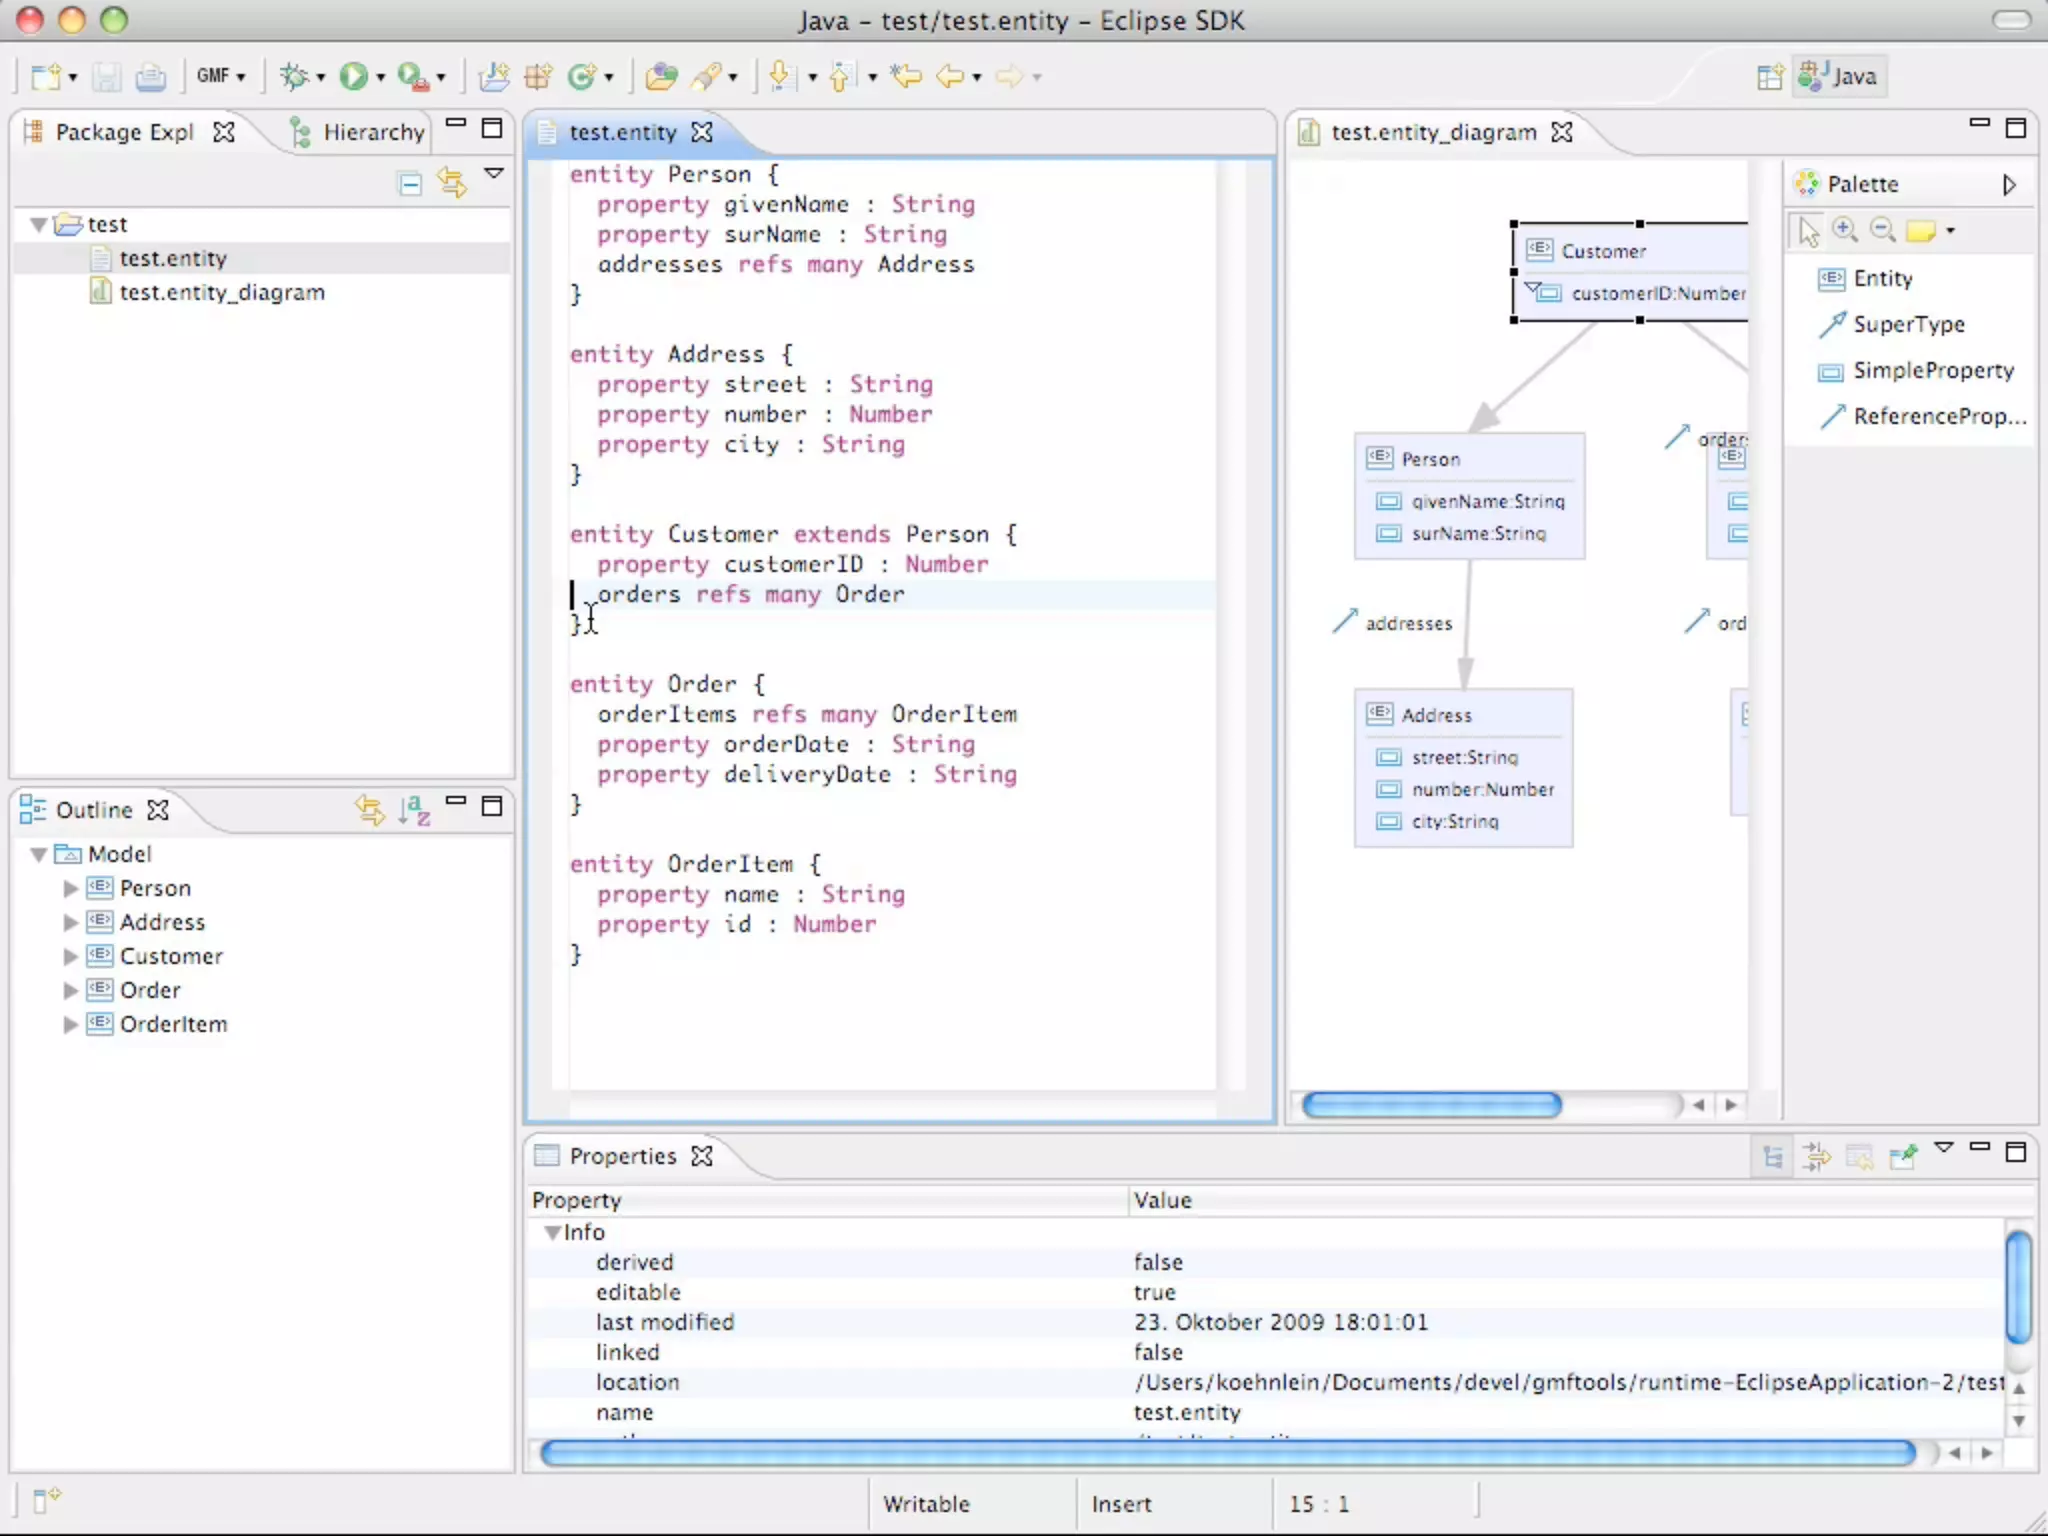This screenshot has height=1536, width=2048.
Task: Toggle Link with Editor in Package Explorer
Action: pos(452,183)
